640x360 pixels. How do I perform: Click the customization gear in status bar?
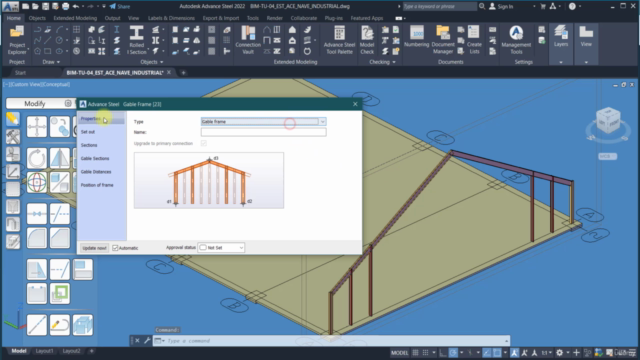pos(560,353)
